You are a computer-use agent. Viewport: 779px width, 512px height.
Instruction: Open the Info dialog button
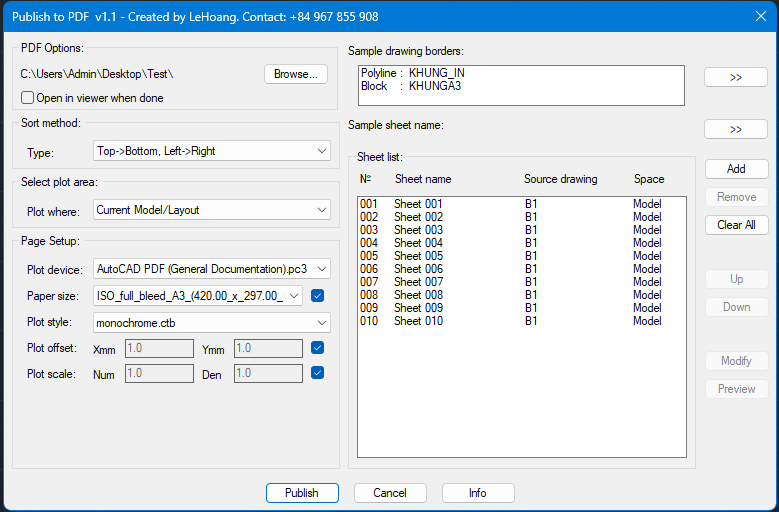[478, 493]
